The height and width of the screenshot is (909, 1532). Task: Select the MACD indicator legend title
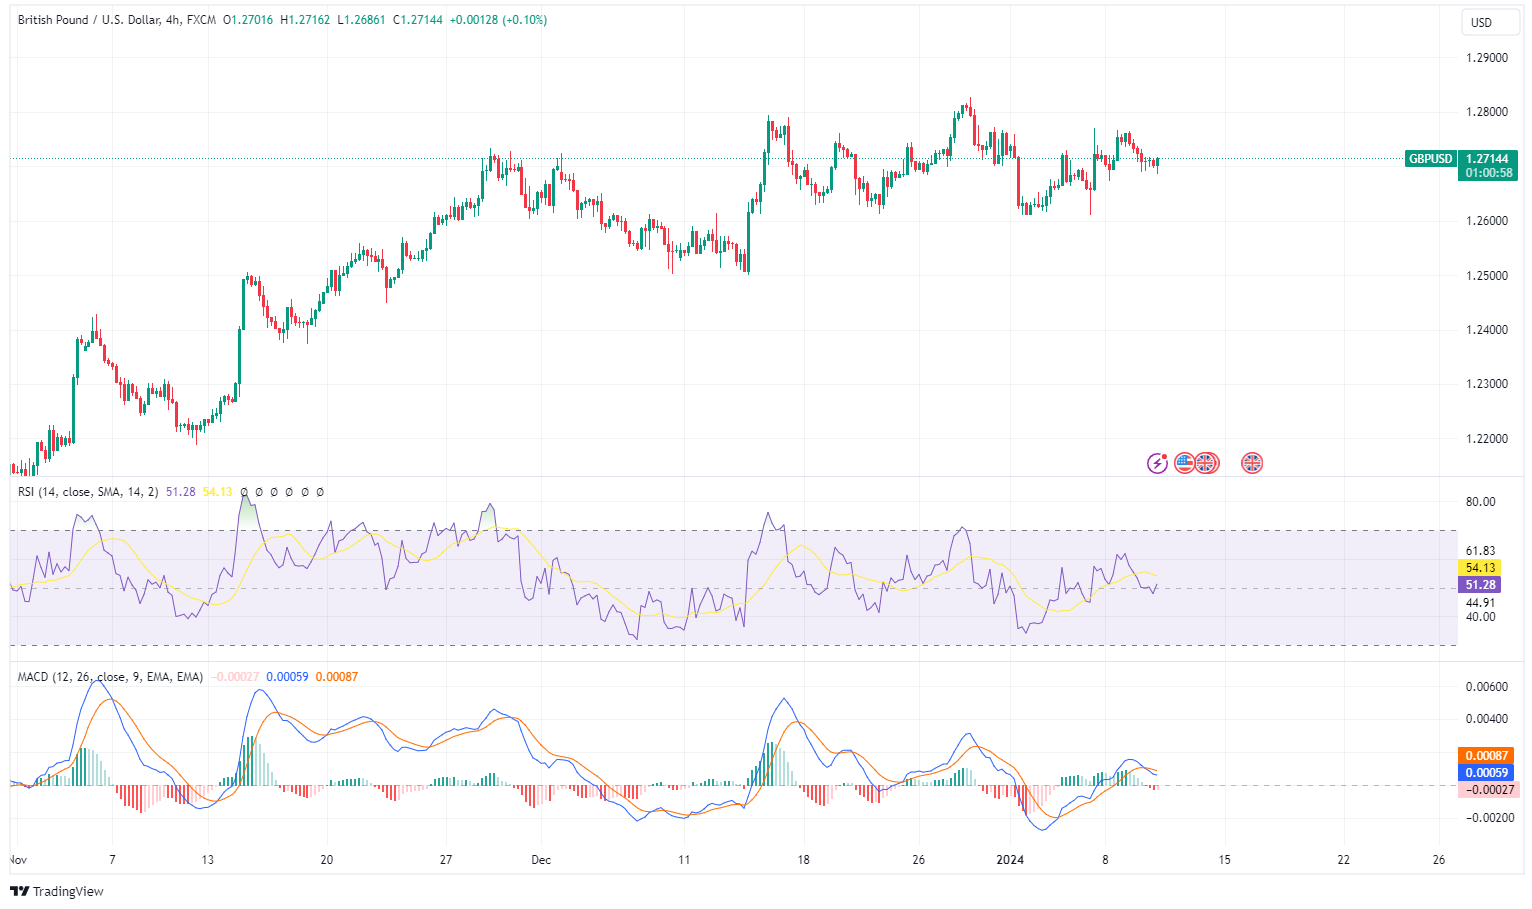click(110, 677)
